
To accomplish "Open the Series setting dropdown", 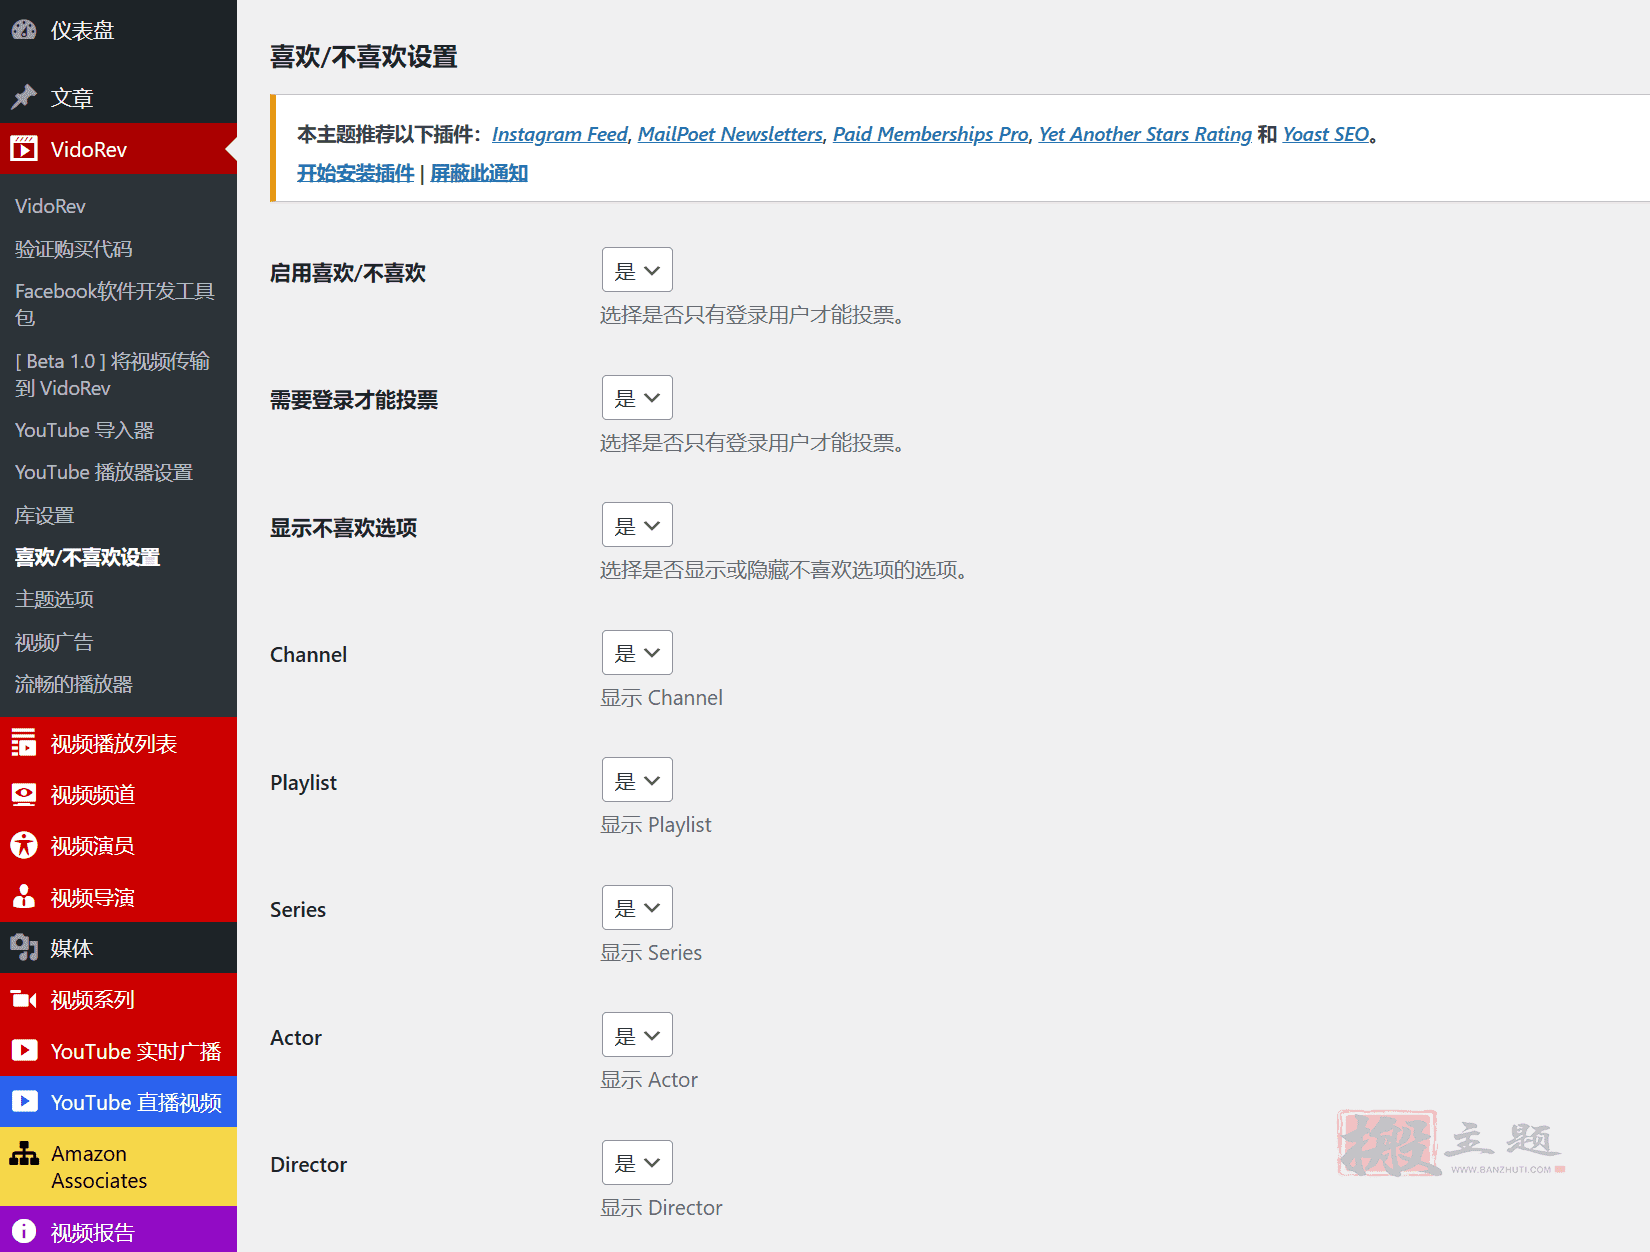I will 637,908.
